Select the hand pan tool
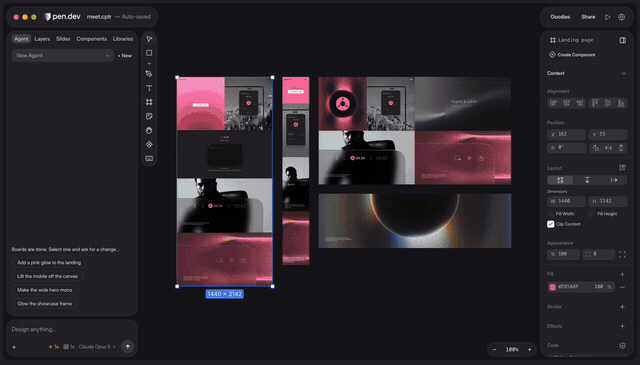The height and width of the screenshot is (365, 640). tap(149, 130)
